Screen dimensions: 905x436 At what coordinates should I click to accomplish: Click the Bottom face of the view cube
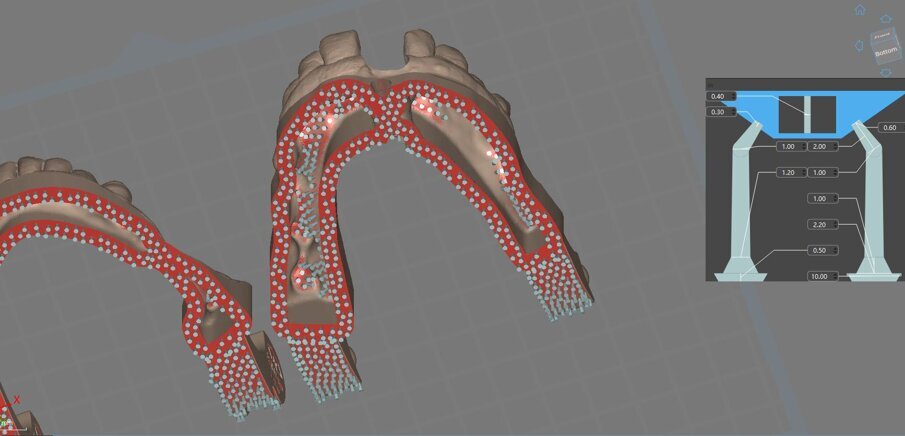click(886, 50)
